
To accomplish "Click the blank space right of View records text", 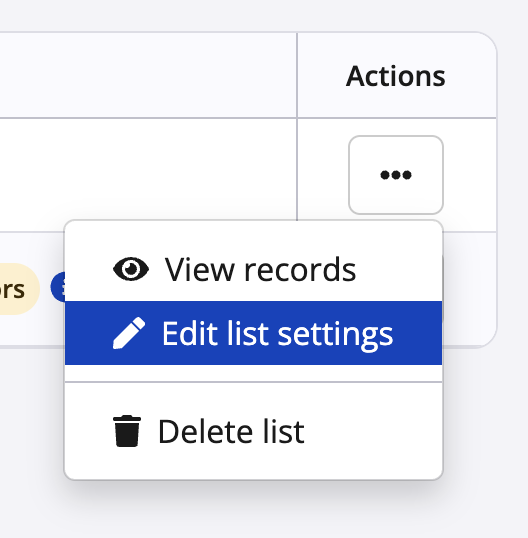I will (x=398, y=269).
